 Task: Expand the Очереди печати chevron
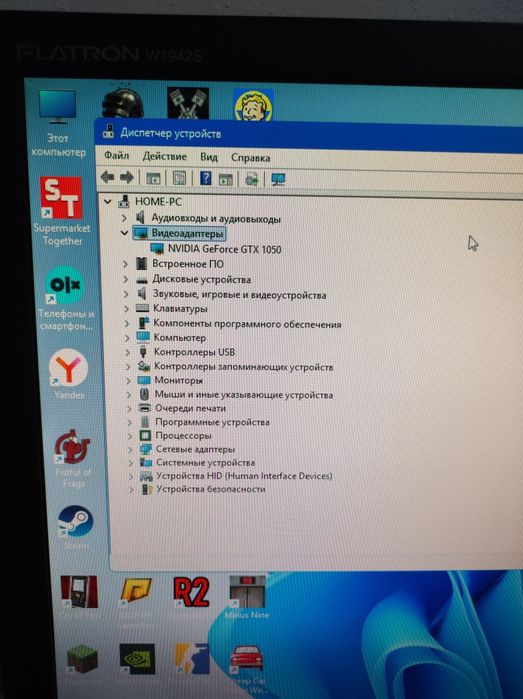point(129,408)
